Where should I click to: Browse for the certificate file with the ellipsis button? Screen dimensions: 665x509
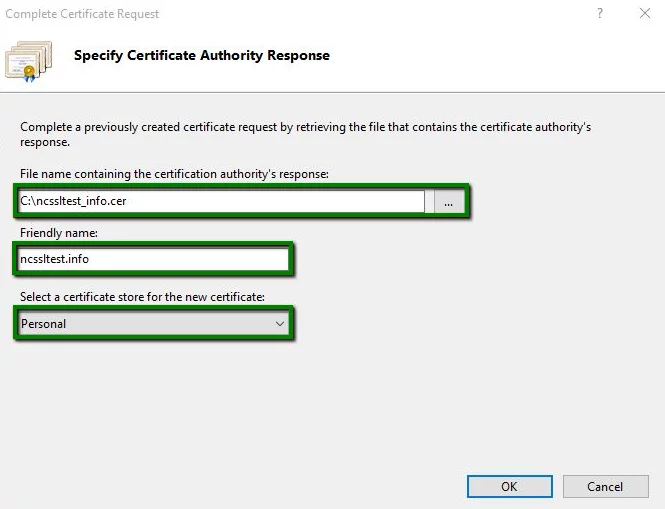click(449, 202)
